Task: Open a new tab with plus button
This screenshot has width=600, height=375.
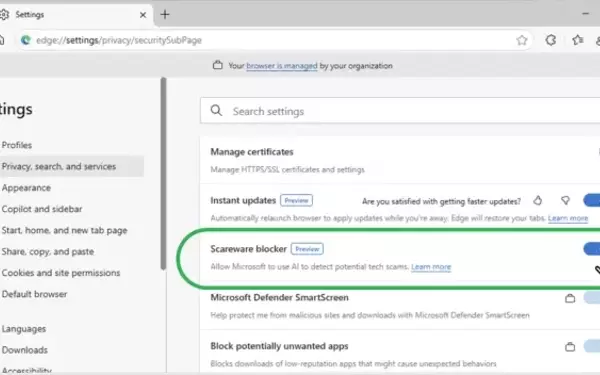Action: (165, 15)
